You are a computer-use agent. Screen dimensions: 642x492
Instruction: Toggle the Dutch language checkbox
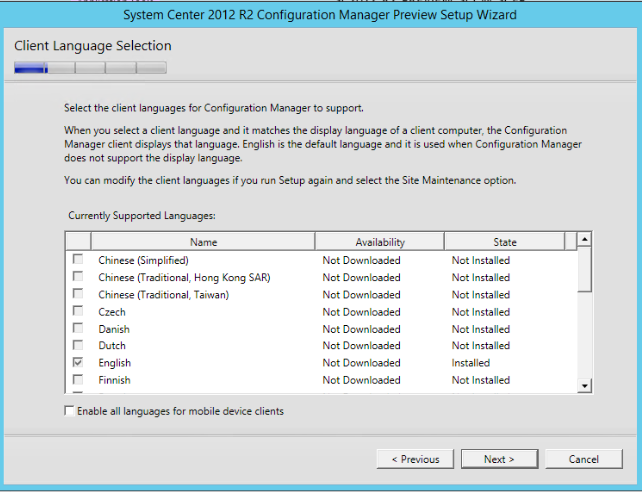pos(78,346)
